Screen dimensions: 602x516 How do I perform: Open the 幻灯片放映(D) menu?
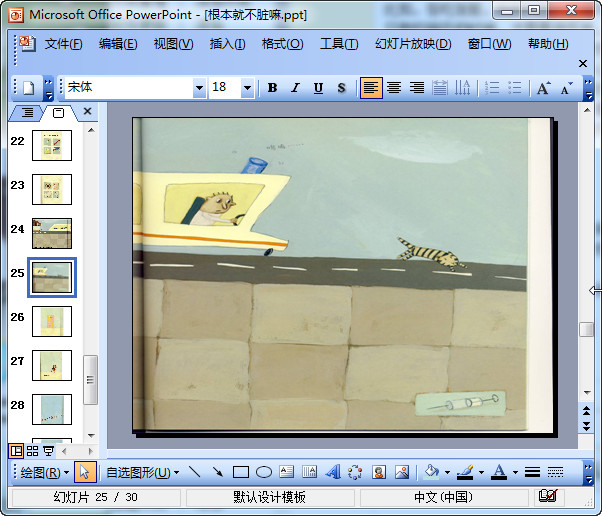(413, 44)
